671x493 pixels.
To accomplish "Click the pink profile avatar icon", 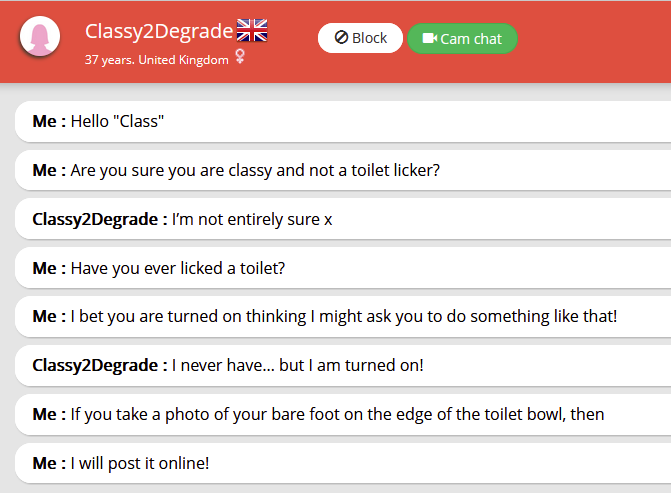I will click(41, 38).
